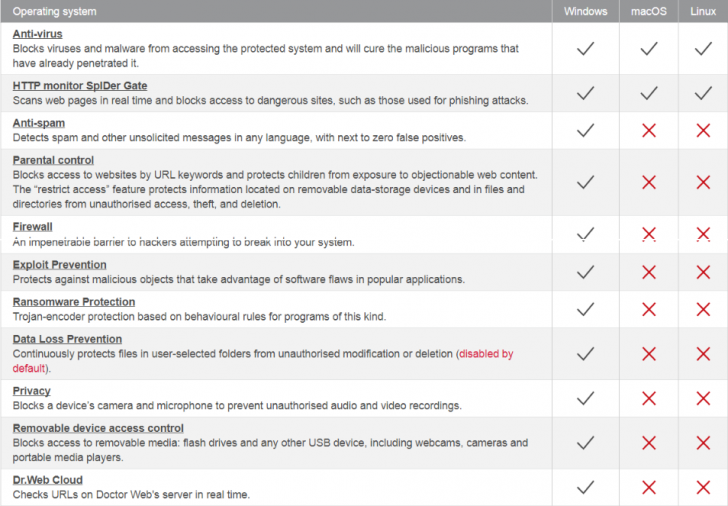Click the Linux red cross for Parental control
Screen dimensions: 728x506
pyautogui.click(x=703, y=182)
